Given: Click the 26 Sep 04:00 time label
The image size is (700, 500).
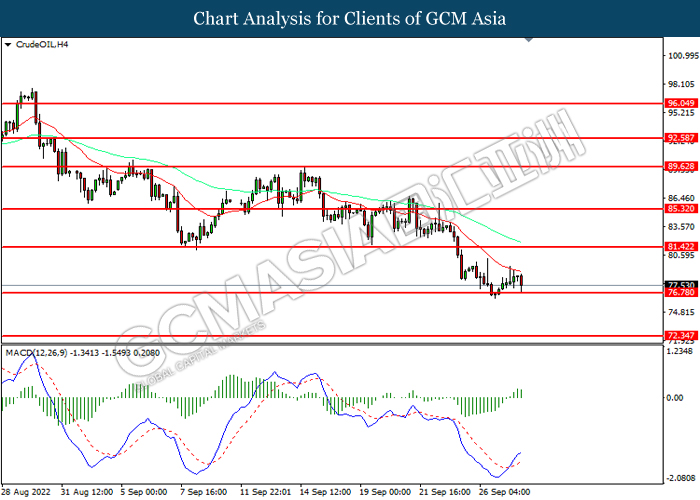Looking at the screenshot, I should 505,492.
